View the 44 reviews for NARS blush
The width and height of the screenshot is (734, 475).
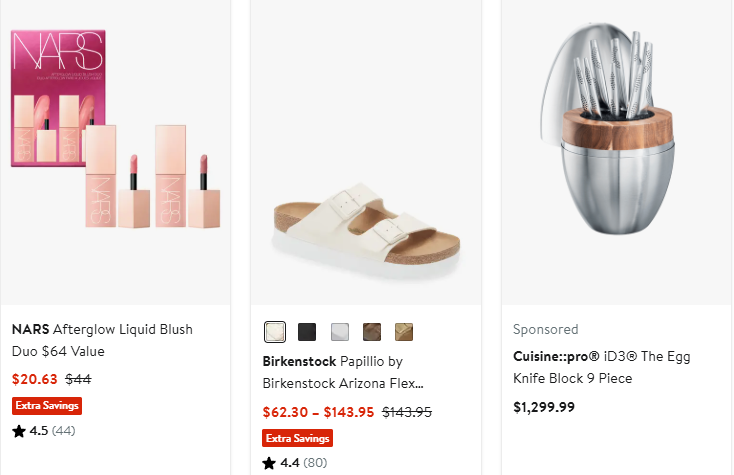(63, 431)
